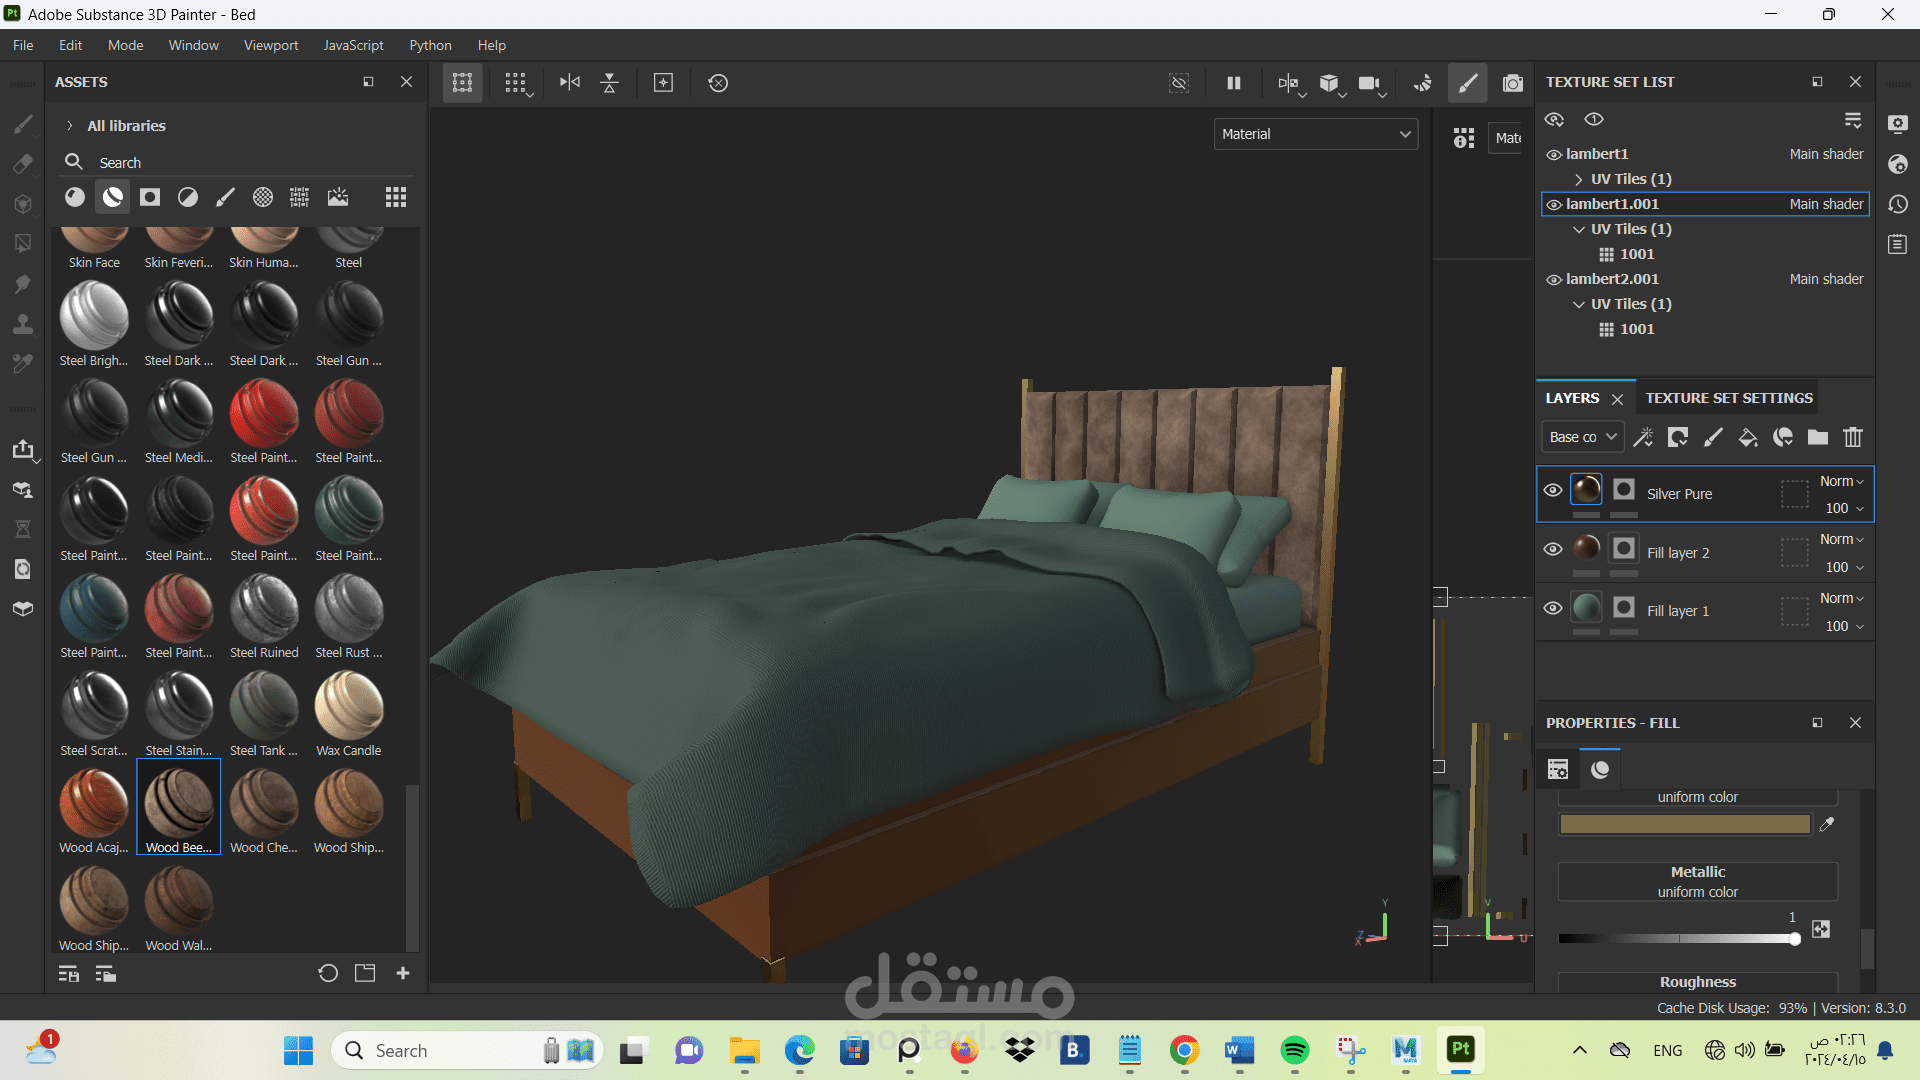
Task: Hide the lambert2.001 texture set
Action: [x=1554, y=279]
